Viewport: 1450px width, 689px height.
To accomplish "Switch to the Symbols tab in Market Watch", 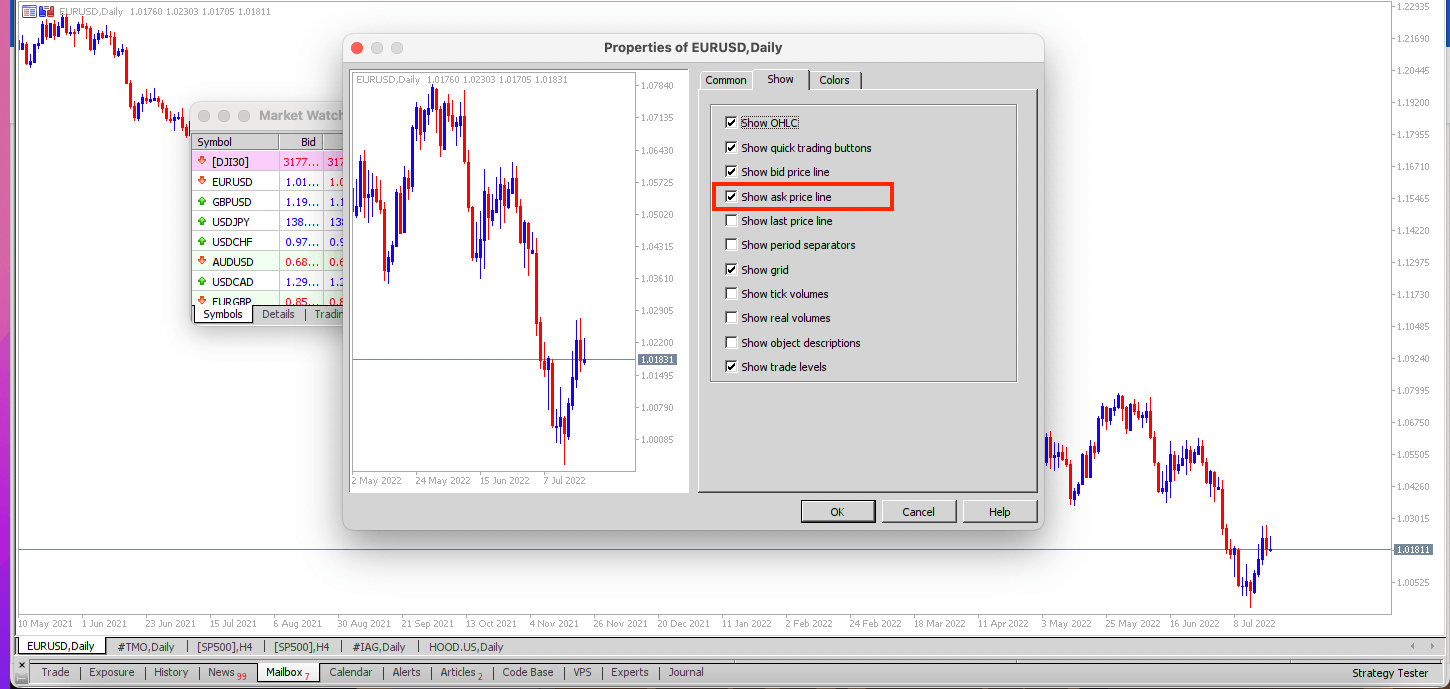I will (223, 314).
